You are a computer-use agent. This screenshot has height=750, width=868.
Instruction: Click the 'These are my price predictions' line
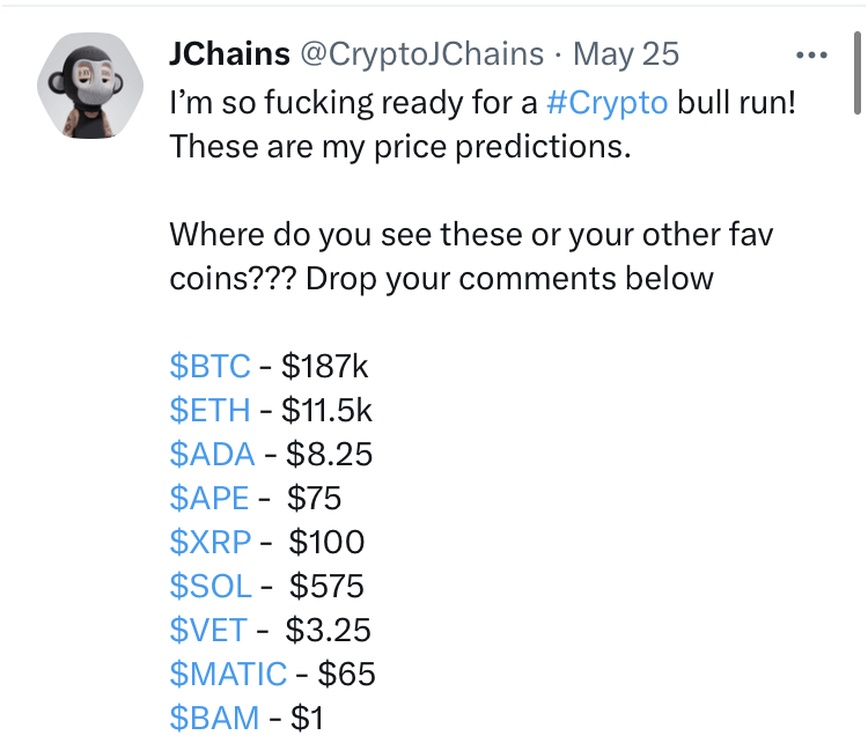point(400,146)
